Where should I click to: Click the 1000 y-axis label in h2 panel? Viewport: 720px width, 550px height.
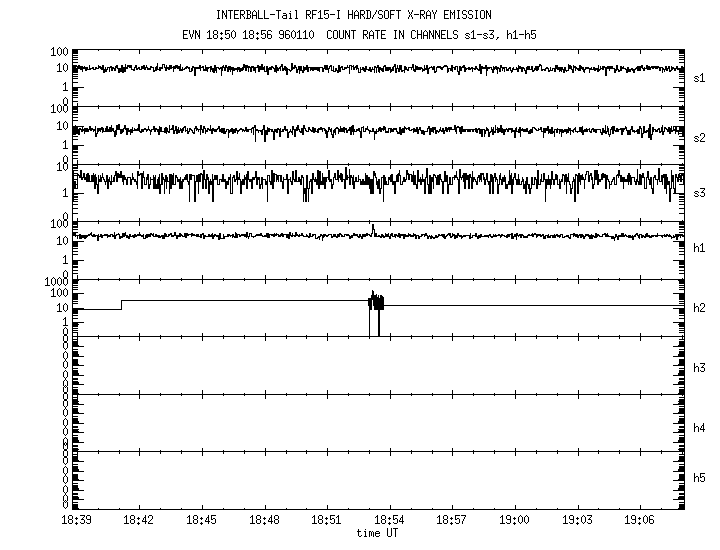57,283
